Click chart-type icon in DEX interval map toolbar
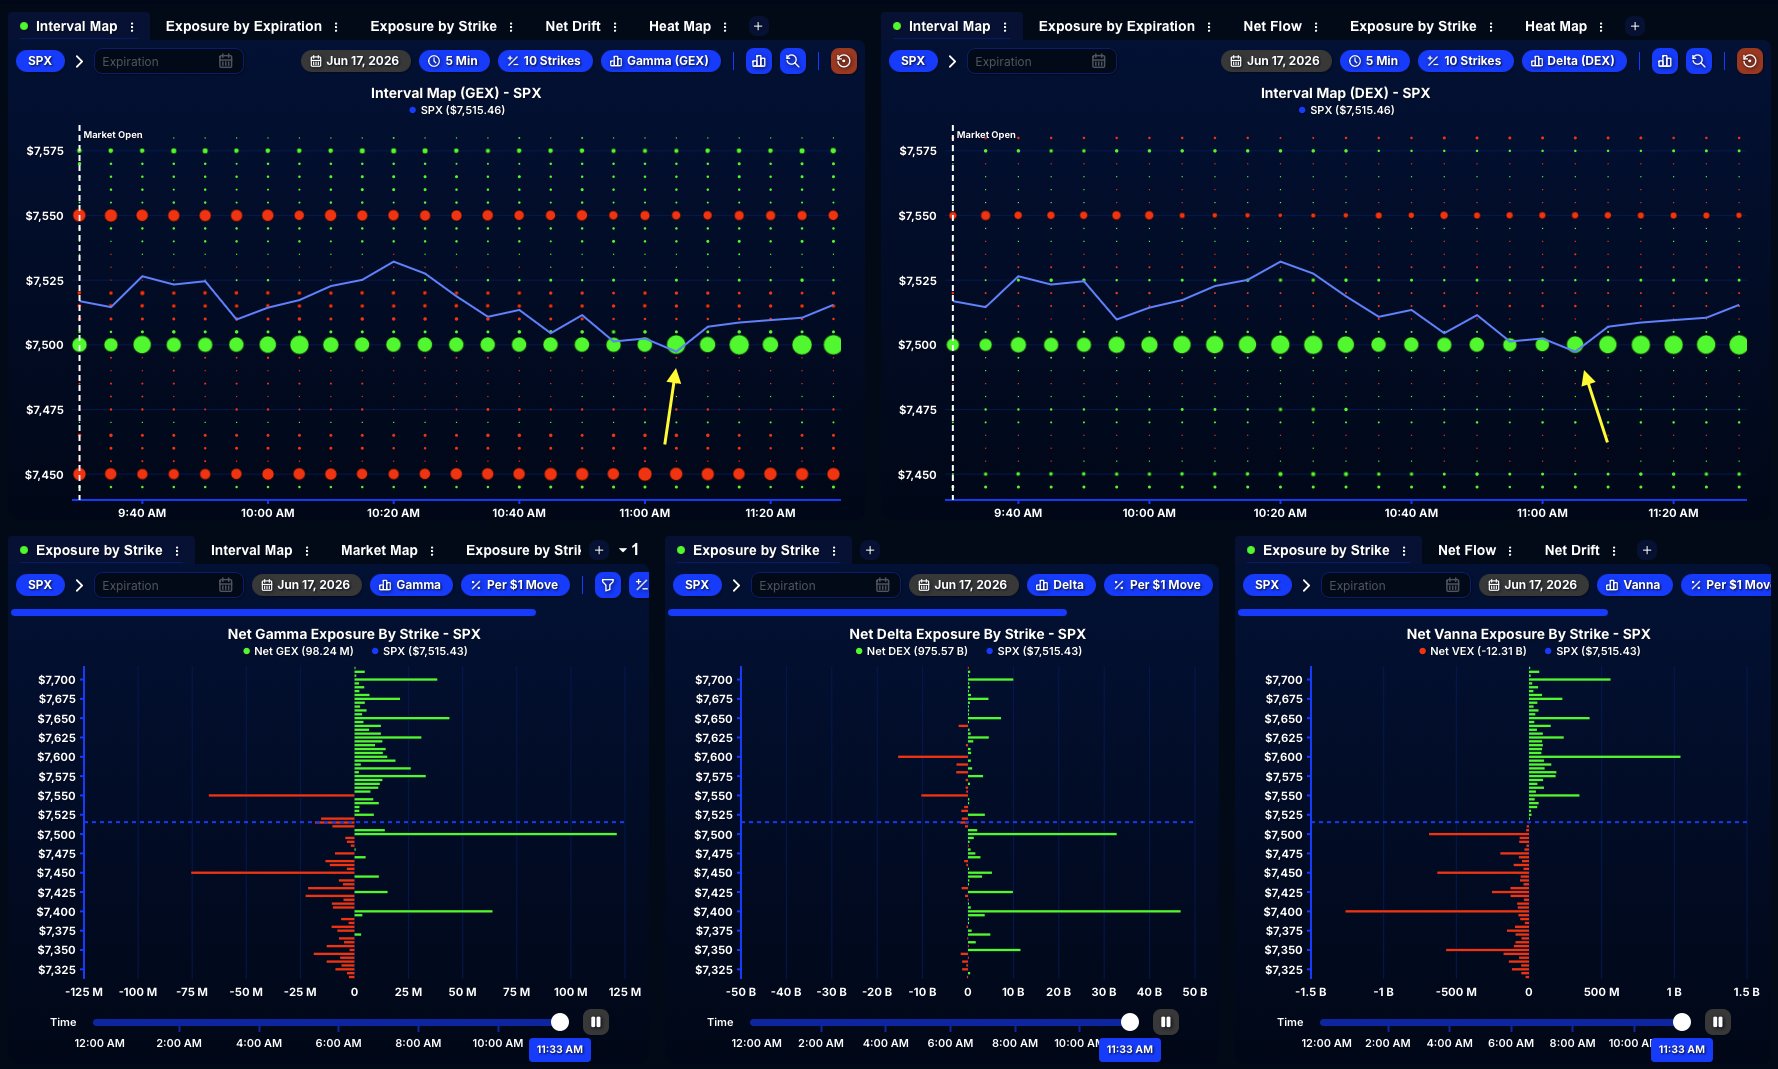 (x=1665, y=61)
